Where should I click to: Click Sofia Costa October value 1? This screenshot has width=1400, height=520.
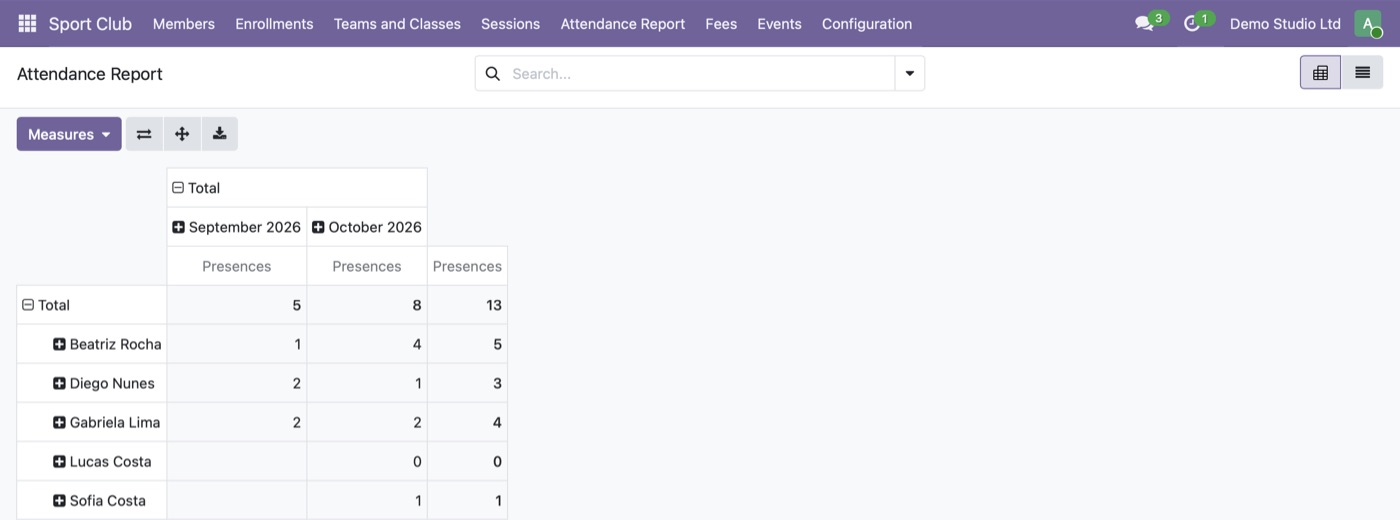tap(367, 500)
